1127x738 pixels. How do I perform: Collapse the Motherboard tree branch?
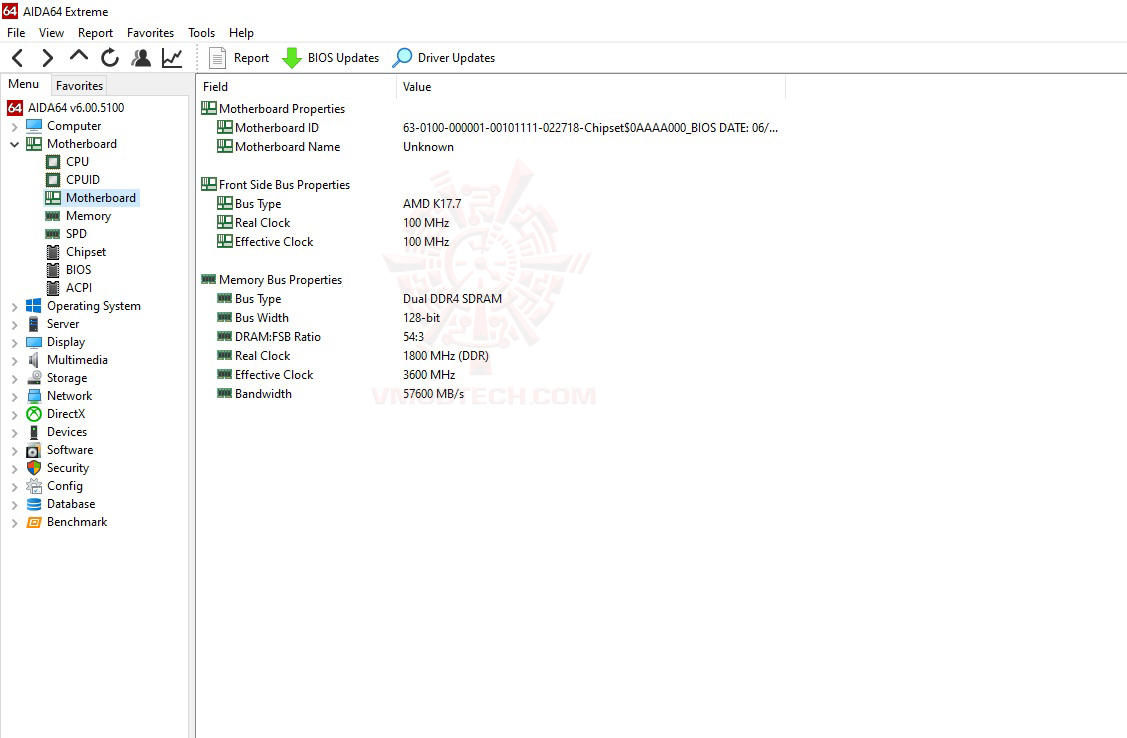click(14, 143)
